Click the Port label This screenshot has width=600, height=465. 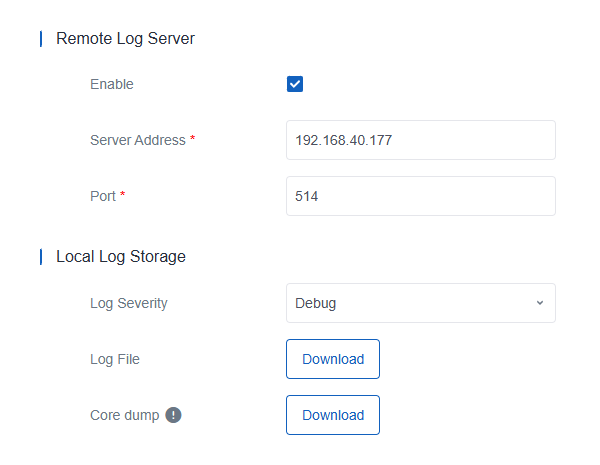103,196
